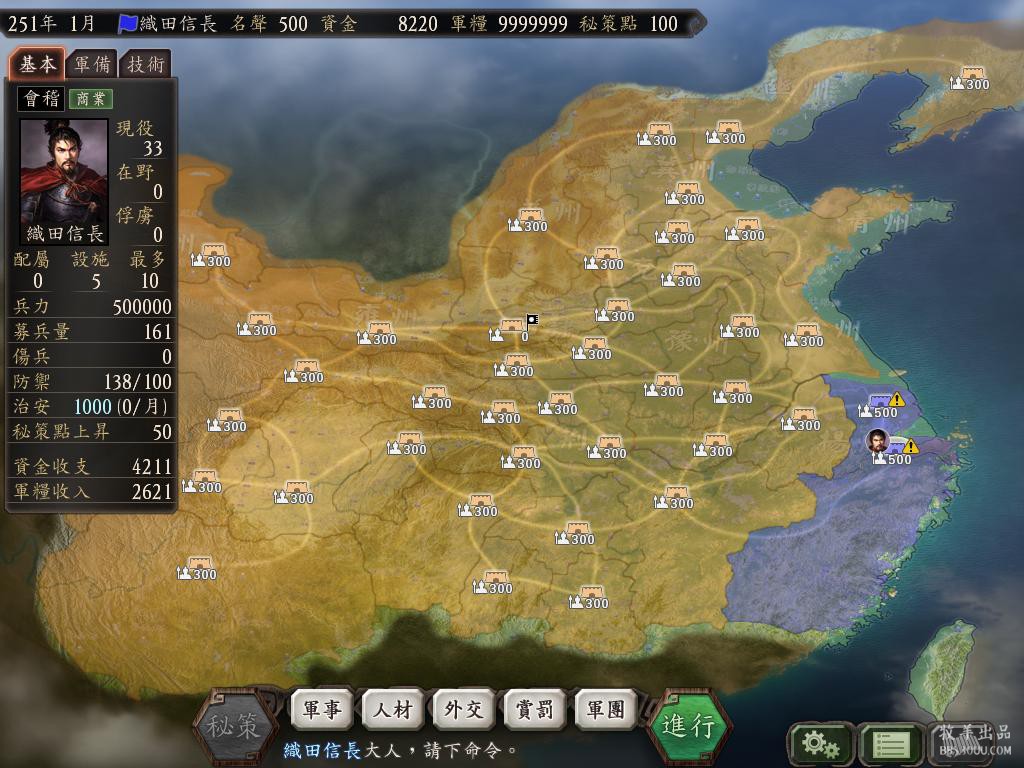Click the 俘虜 label
Viewport: 1024px width, 768px height.
(x=135, y=215)
